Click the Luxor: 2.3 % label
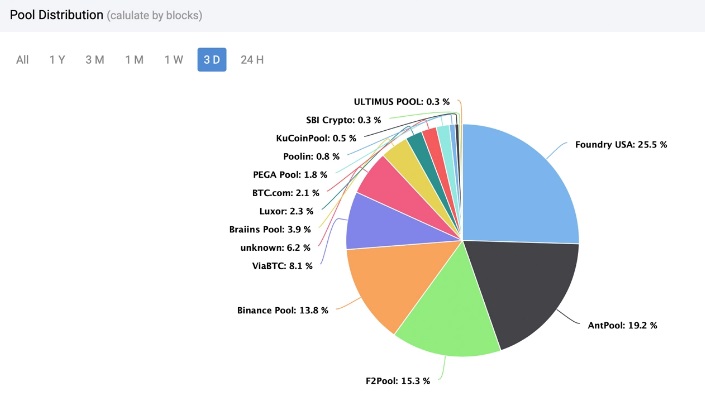Screen dimensions: 705x394 [x=286, y=211]
